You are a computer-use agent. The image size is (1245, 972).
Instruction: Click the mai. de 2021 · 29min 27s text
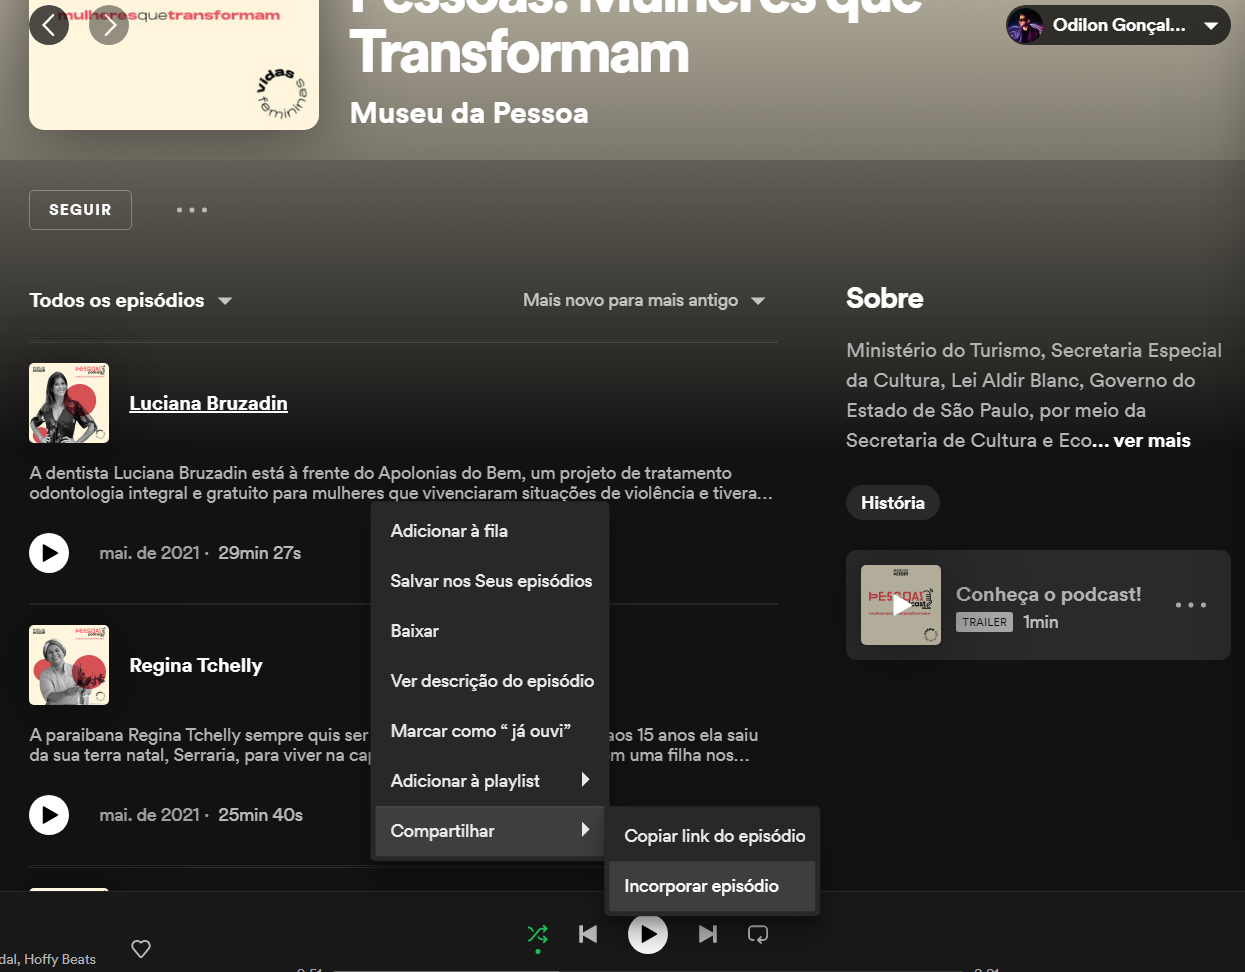(200, 553)
